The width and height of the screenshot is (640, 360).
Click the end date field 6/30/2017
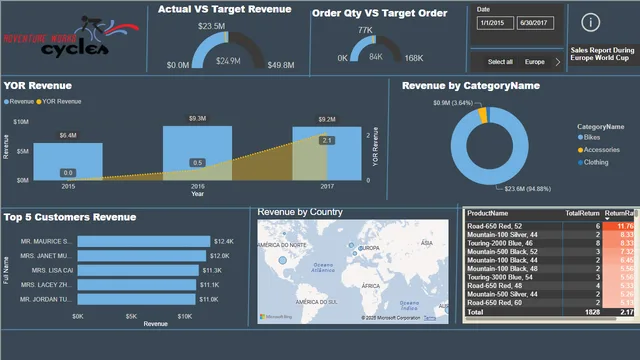click(x=536, y=23)
